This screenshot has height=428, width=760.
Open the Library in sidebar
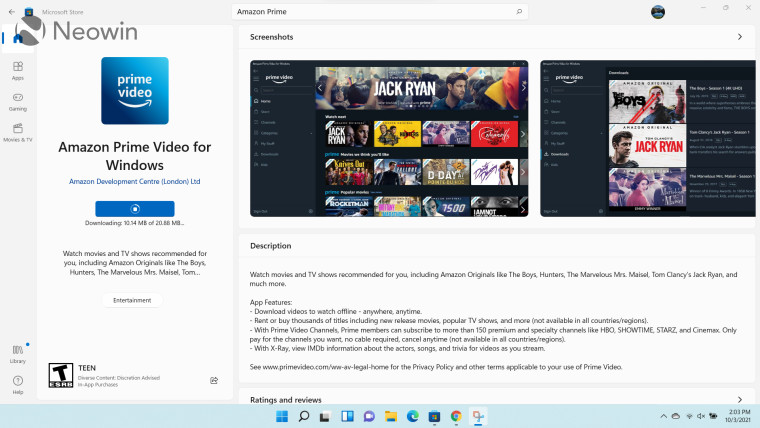18,354
